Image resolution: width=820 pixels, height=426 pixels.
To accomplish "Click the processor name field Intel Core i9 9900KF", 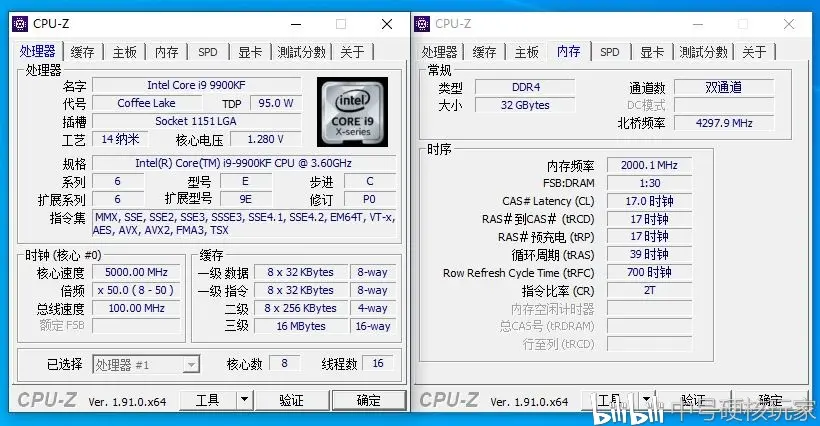I will (x=196, y=85).
